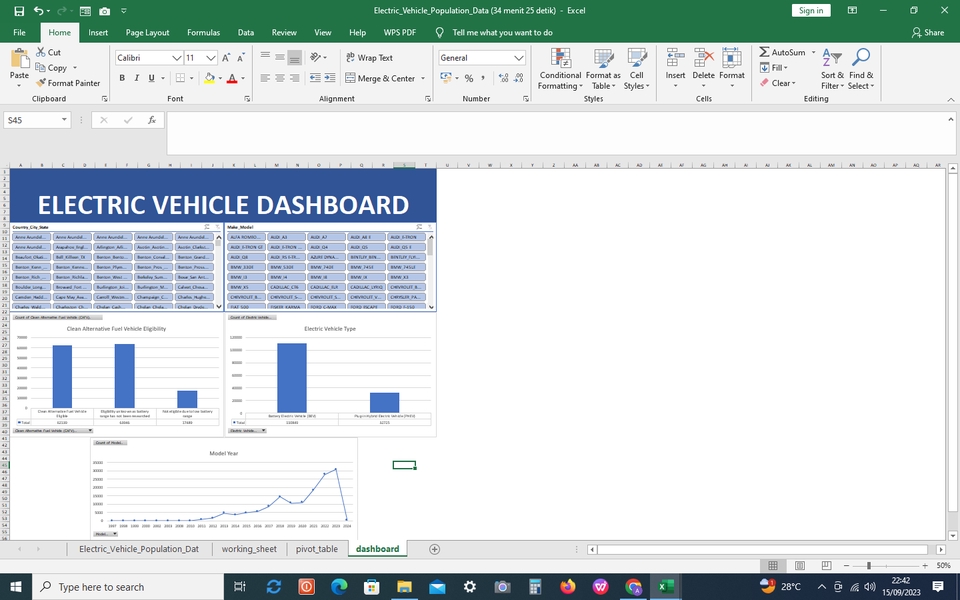Viewport: 960px width, 600px height.
Task: Switch to the Page Layout tab
Action: pyautogui.click(x=148, y=32)
